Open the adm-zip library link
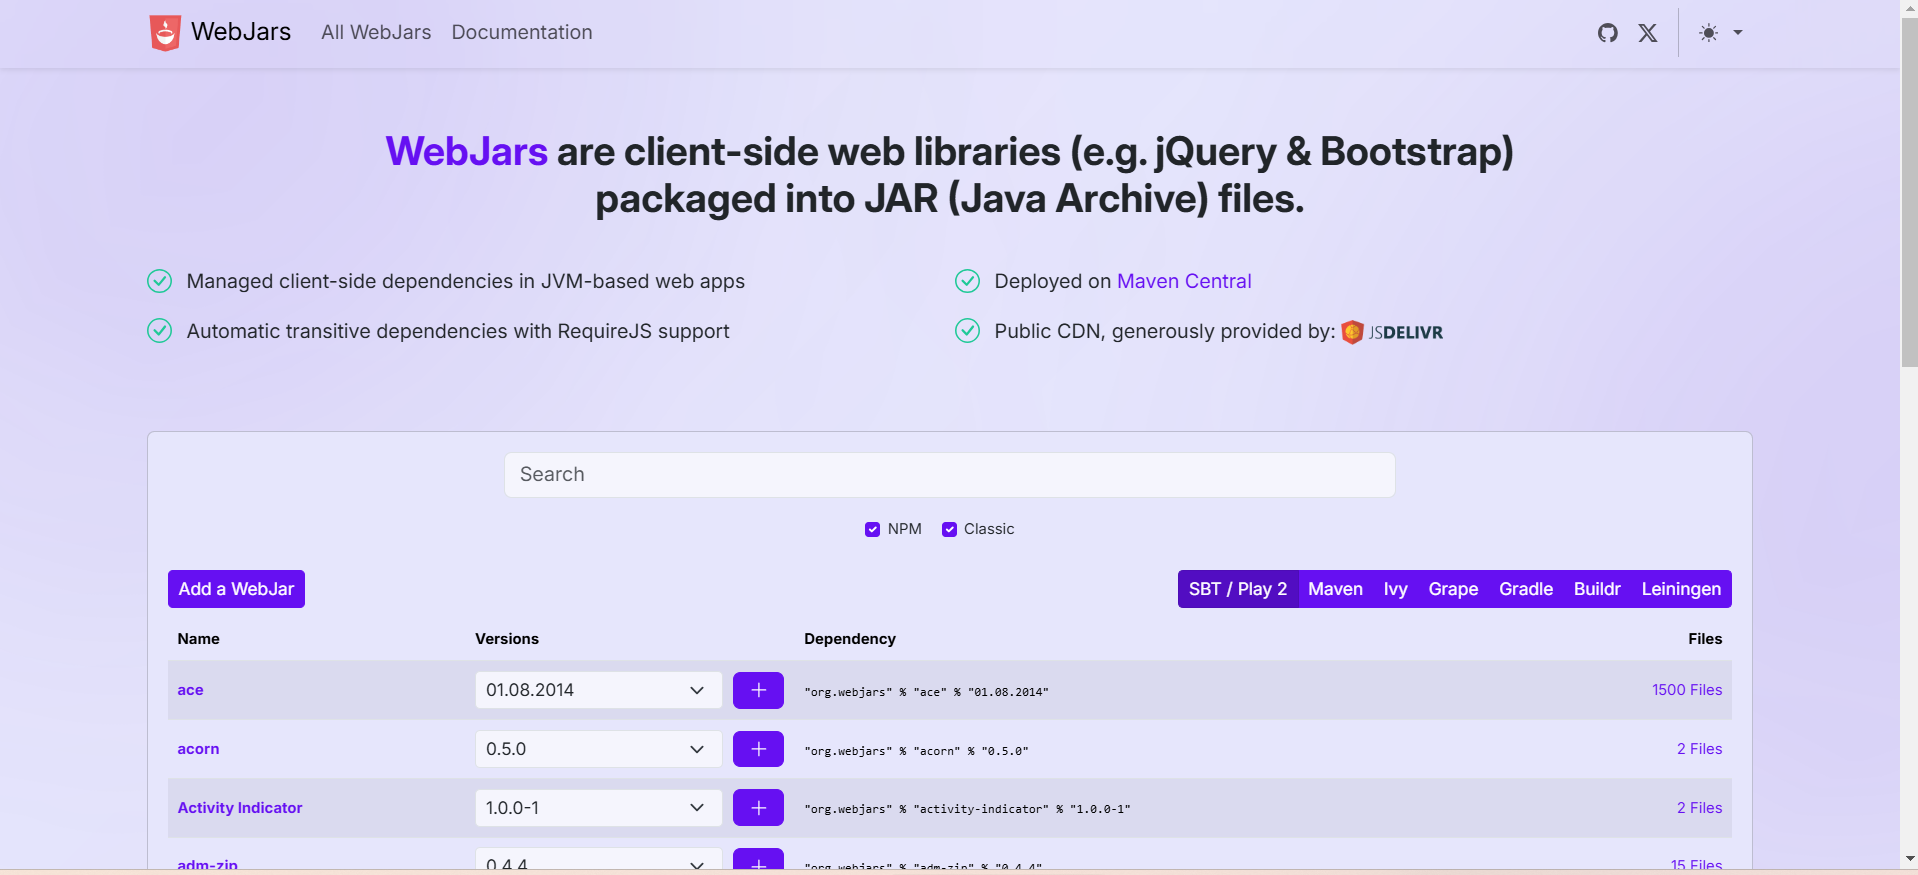1918x875 pixels. [207, 865]
